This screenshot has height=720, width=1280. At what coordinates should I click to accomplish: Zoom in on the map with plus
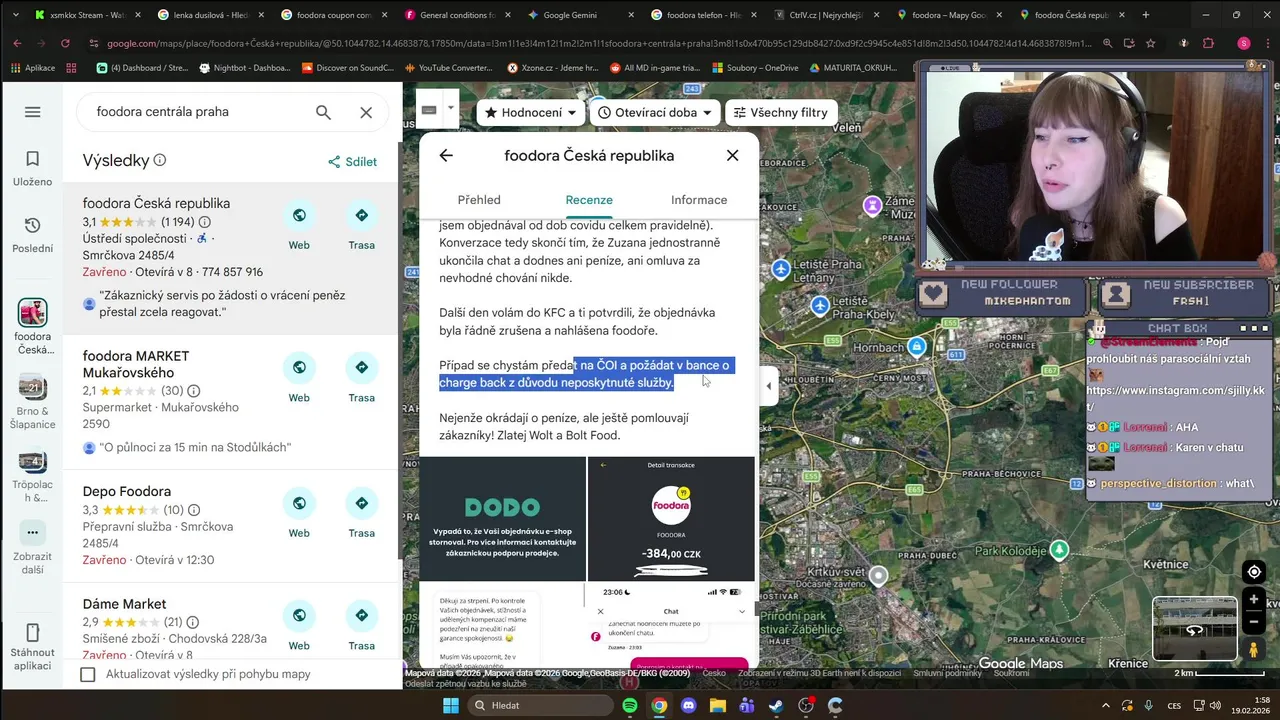point(1254,599)
